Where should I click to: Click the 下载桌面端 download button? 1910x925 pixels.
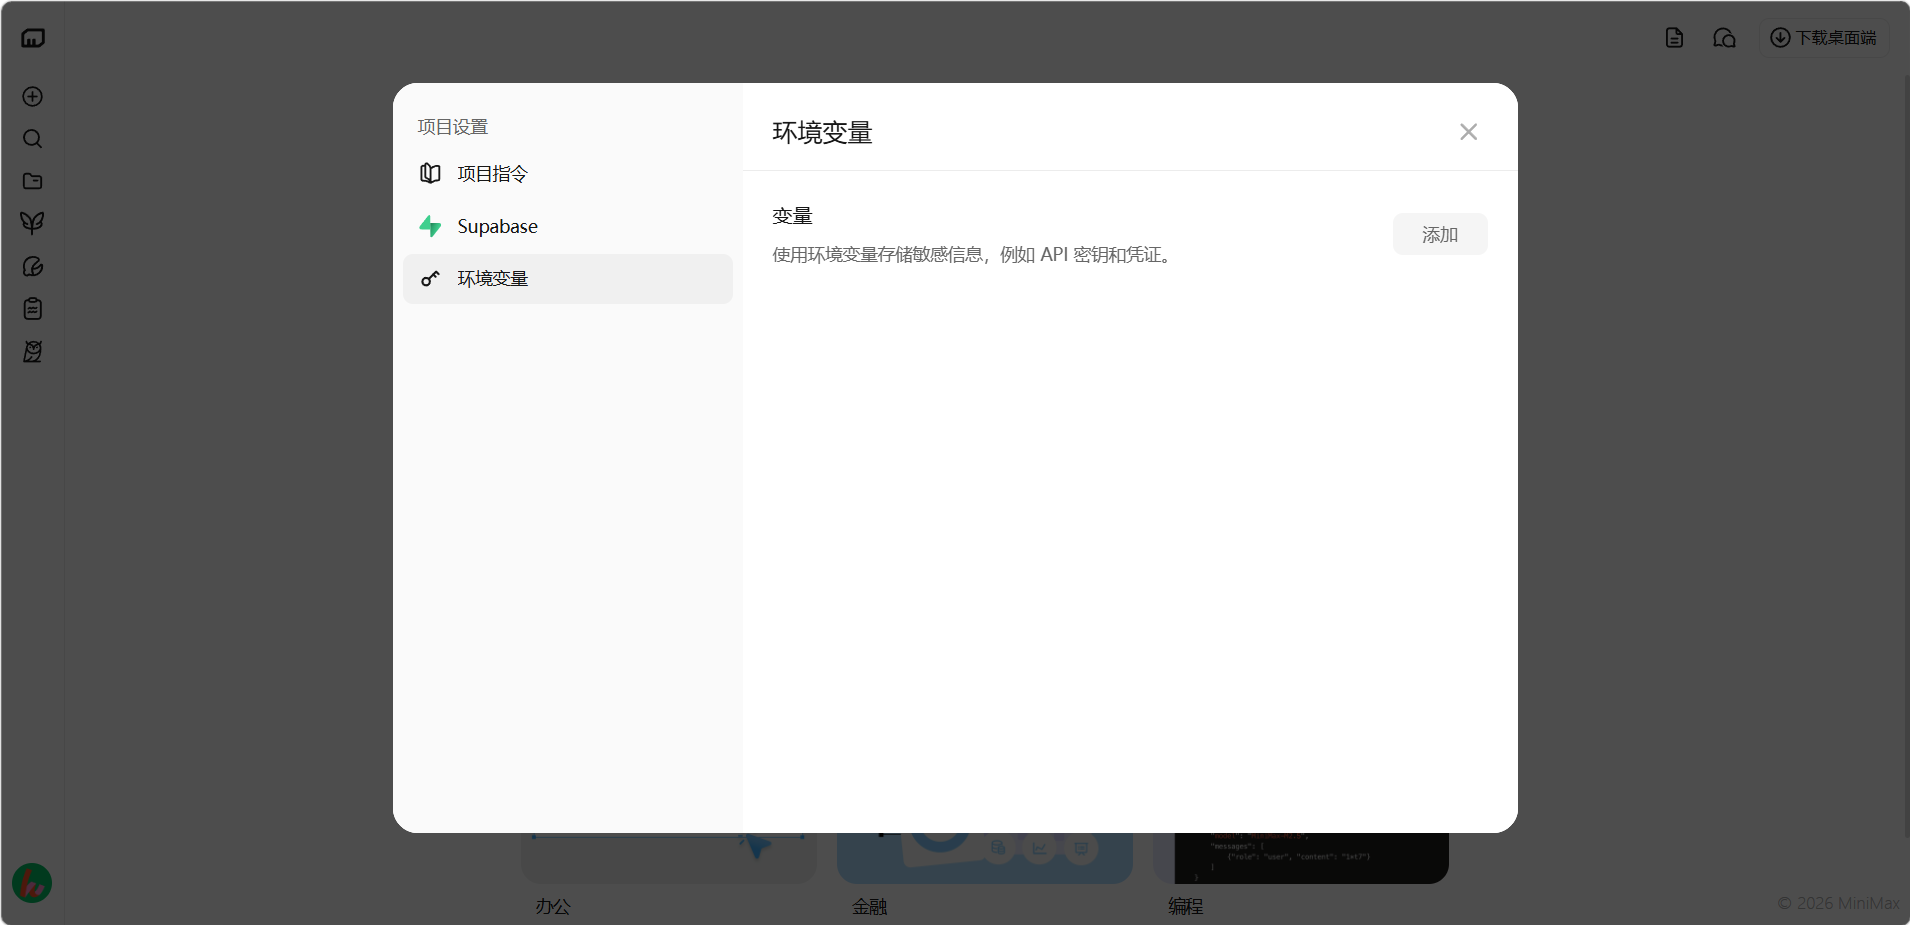[x=1824, y=38]
